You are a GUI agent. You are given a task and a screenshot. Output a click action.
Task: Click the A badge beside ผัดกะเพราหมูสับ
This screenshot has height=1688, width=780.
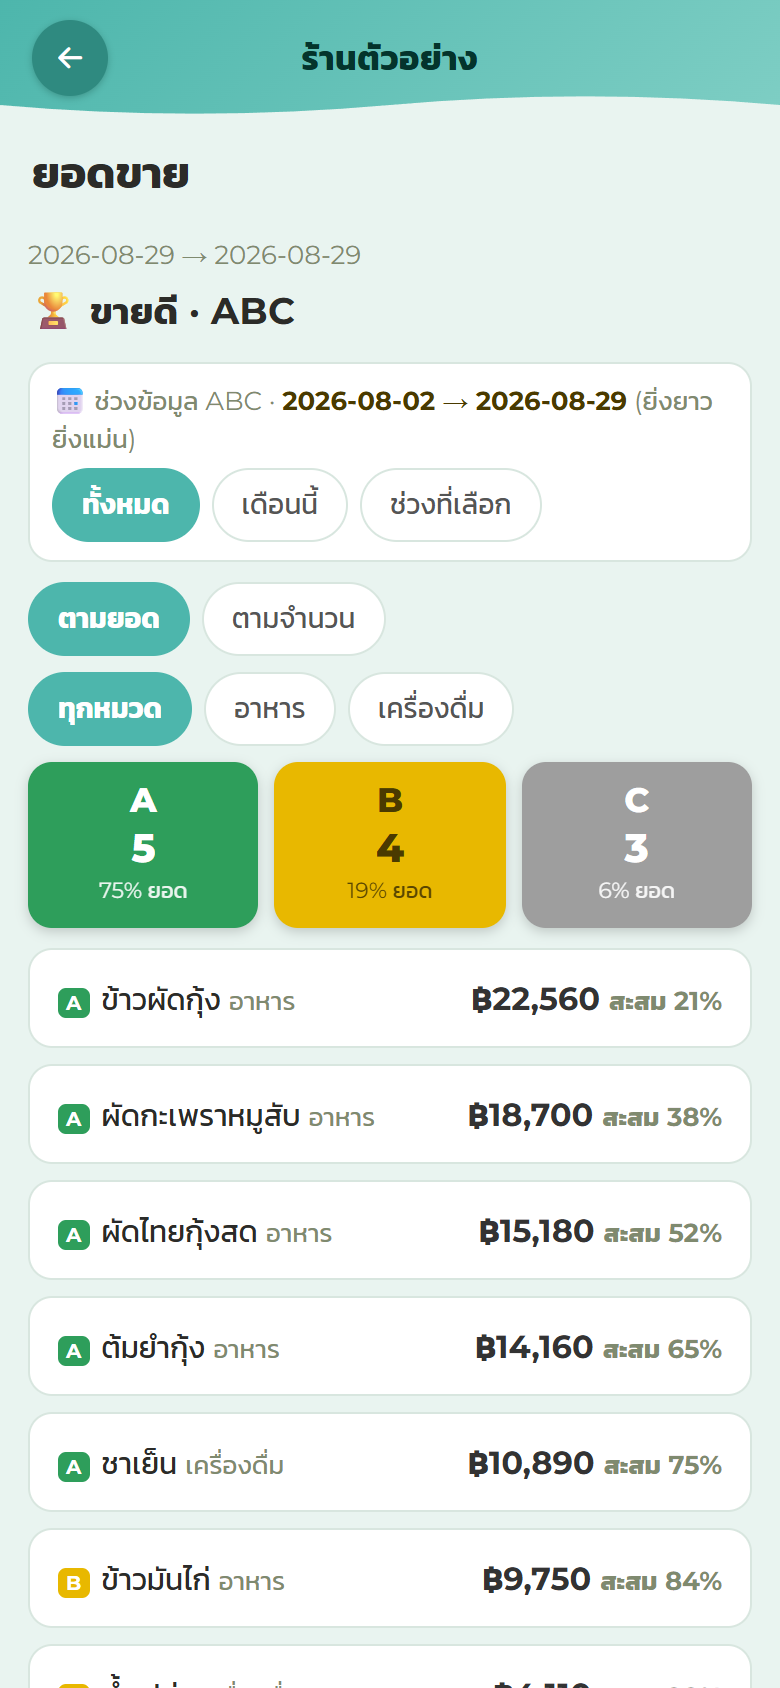tap(74, 1118)
